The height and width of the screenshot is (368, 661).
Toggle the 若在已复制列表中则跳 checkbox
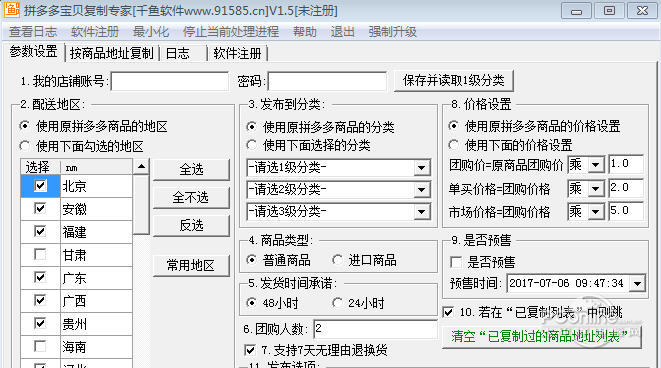click(449, 312)
